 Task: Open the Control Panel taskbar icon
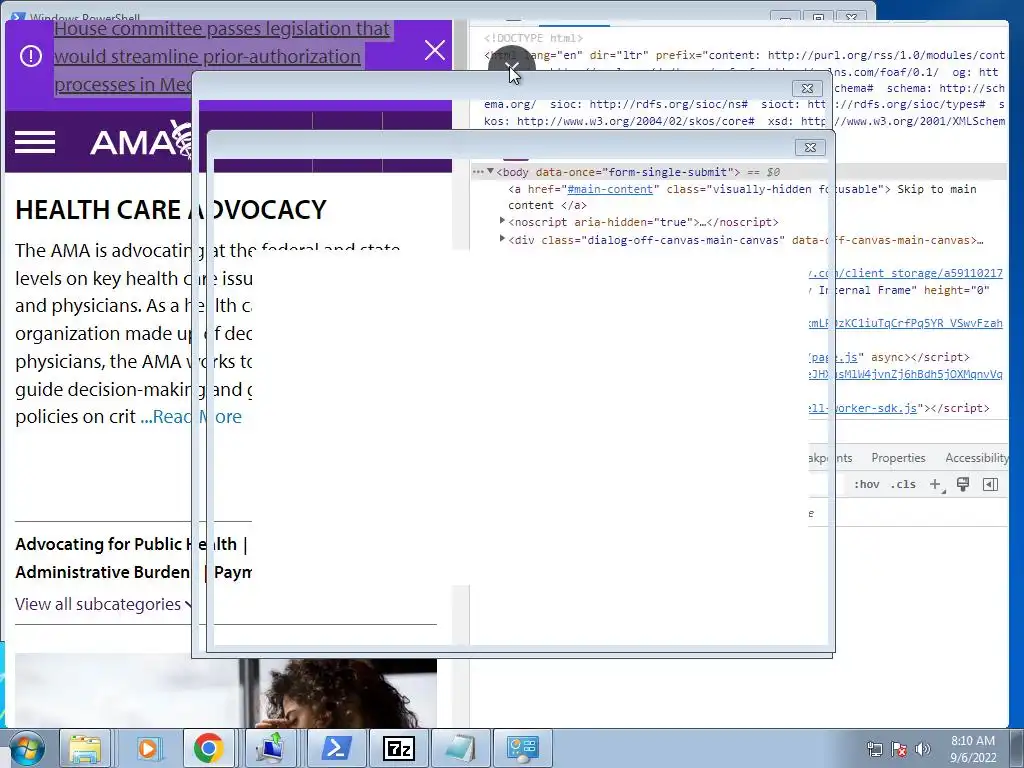tap(522, 748)
